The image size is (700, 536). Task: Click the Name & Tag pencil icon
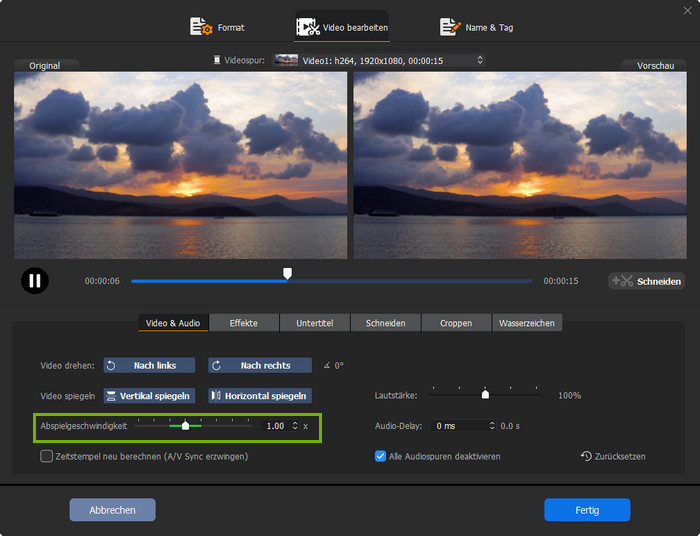450,27
